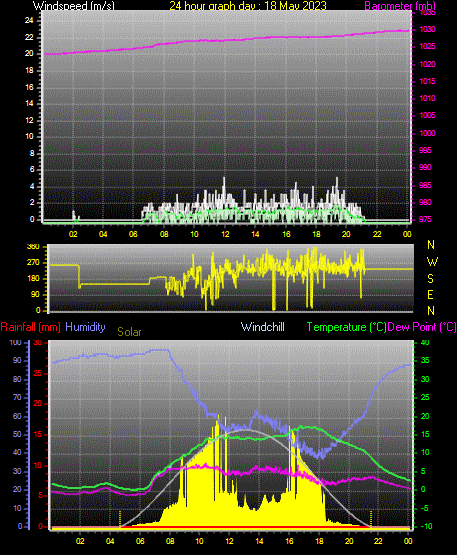The image size is (457, 555).
Task: Select the 1020 barometer scale value
Action: 427,64
